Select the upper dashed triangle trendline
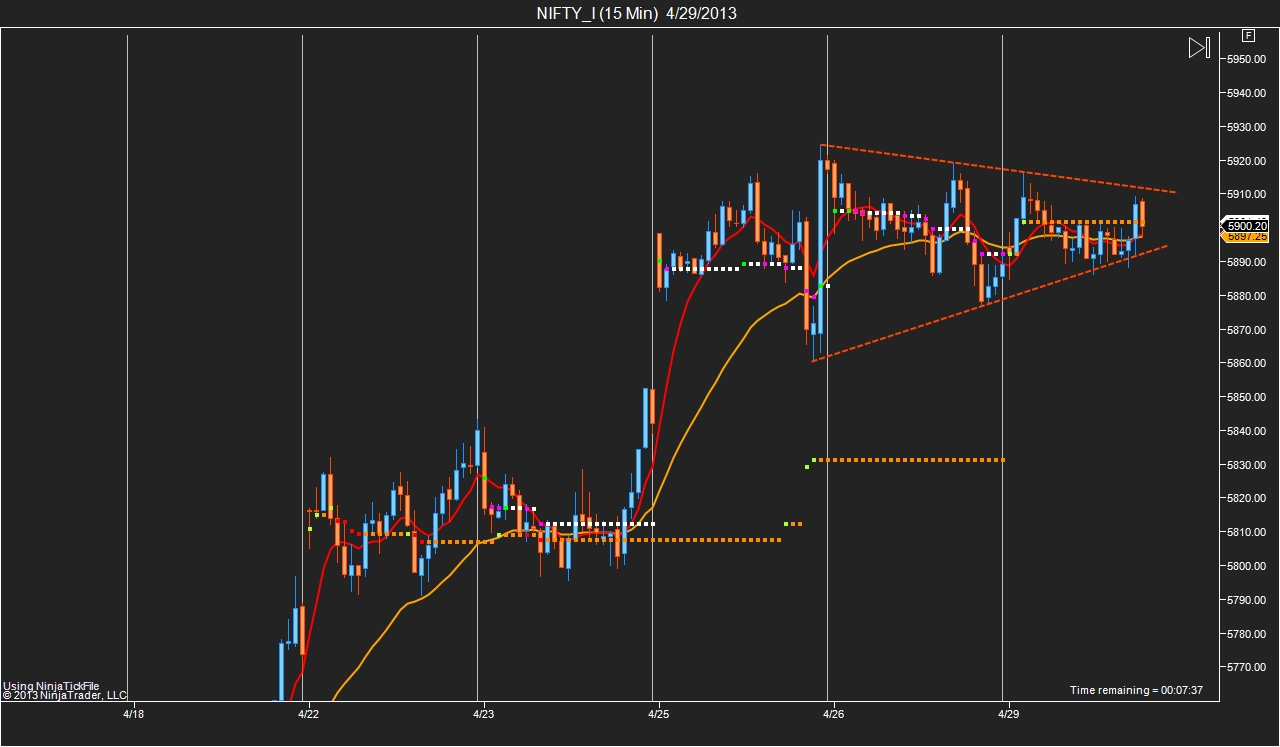 pyautogui.click(x=1000, y=169)
